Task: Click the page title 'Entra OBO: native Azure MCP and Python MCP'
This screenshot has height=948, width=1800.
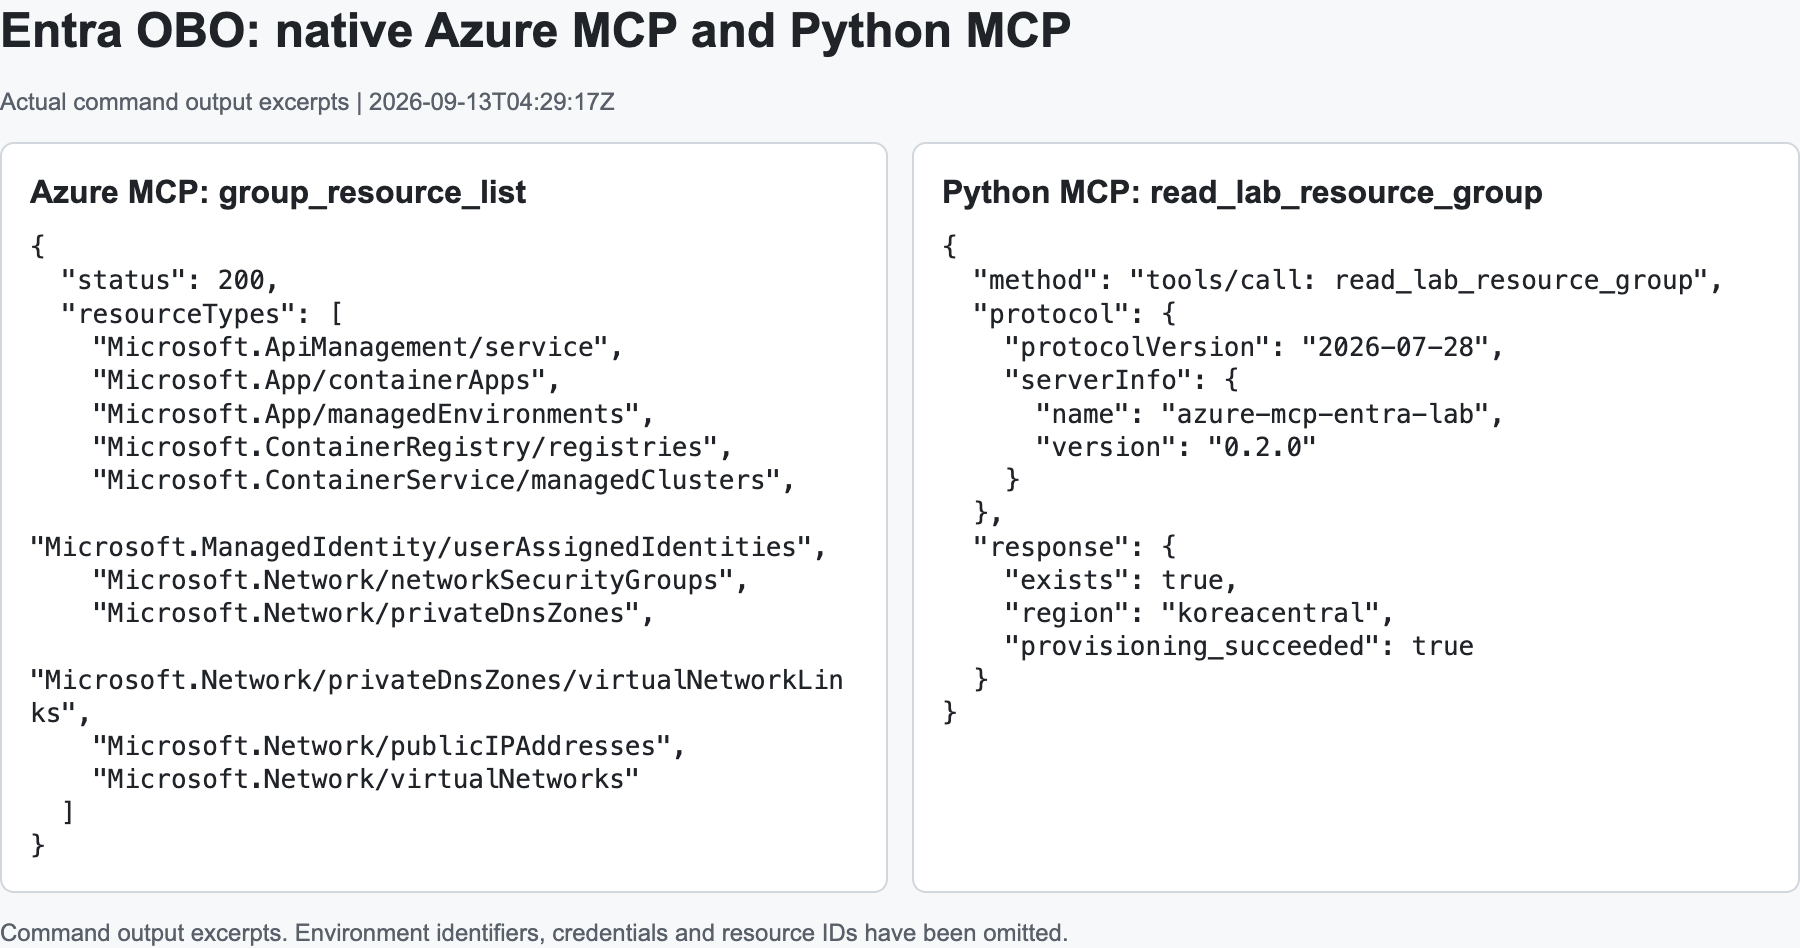Action: [535, 31]
